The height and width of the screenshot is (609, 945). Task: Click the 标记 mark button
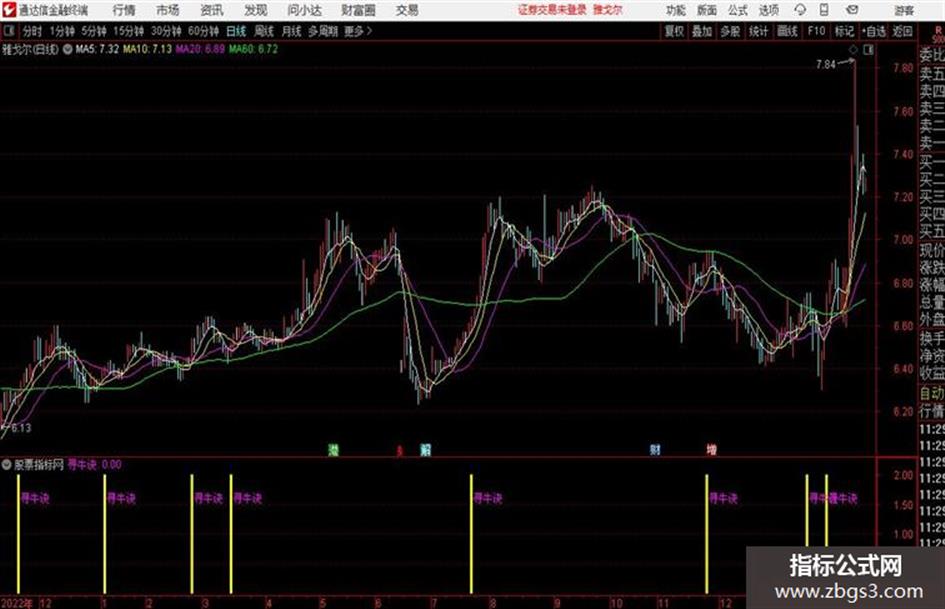[x=844, y=31]
